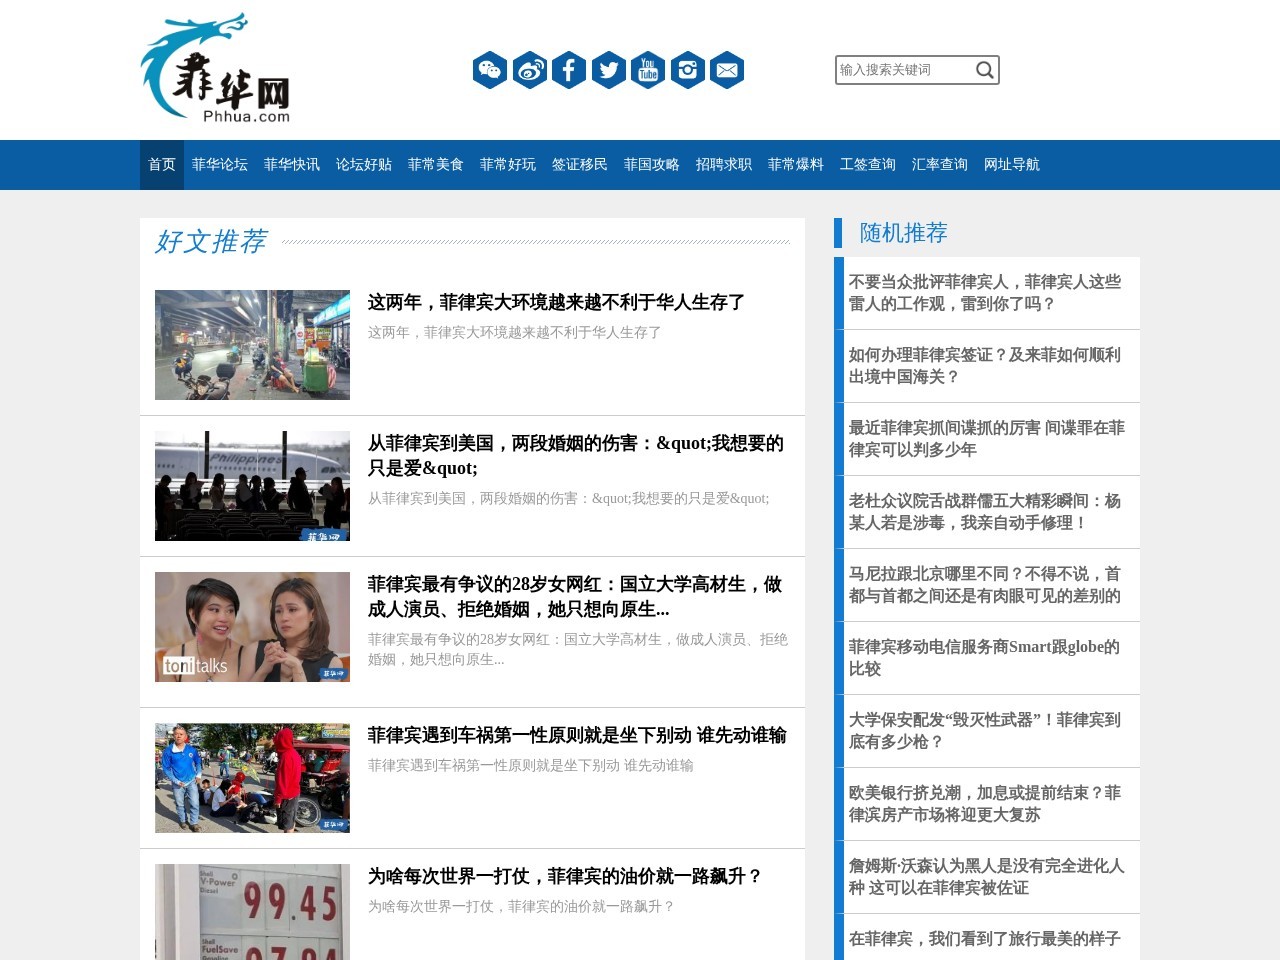This screenshot has height=960, width=1280.
Task: Open sidebar link 如何办理菲律宾签证
Action: [x=985, y=366]
